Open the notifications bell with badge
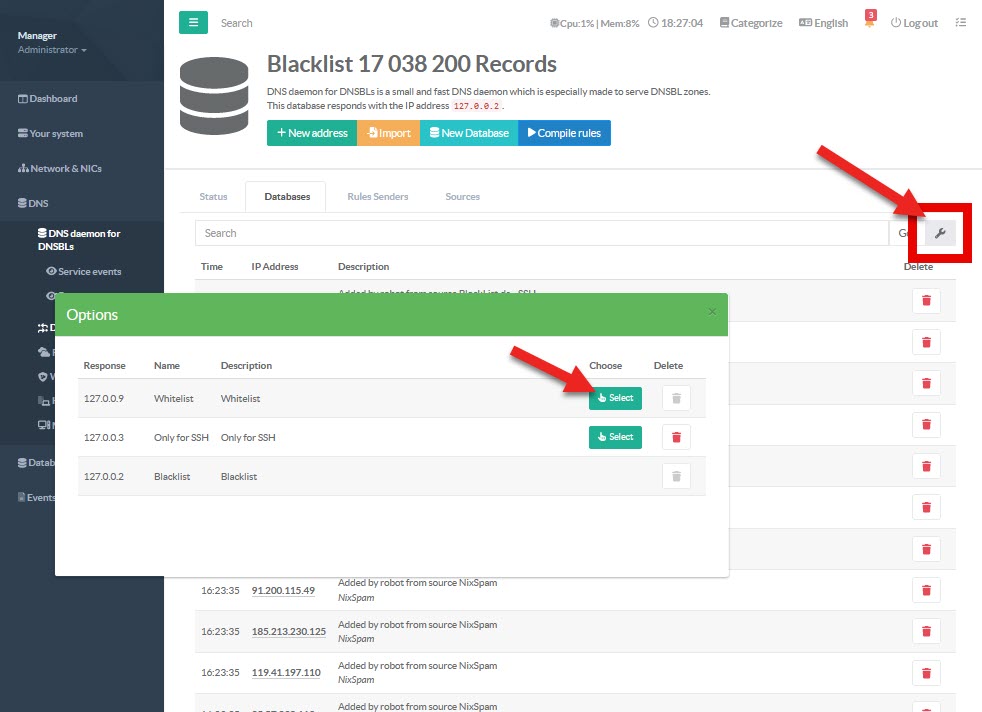This screenshot has width=982, height=712. pos(870,22)
